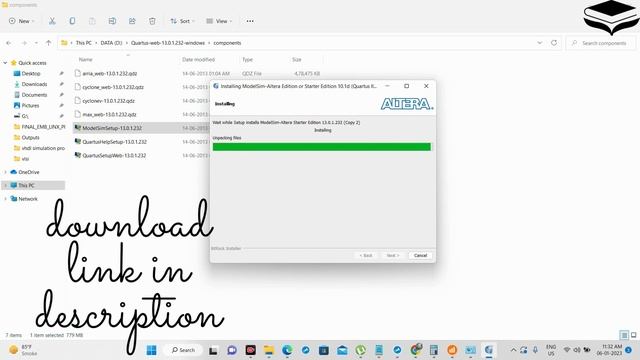Sort files by Date modified column
Viewport: 640px width, 360px height.
198,60
